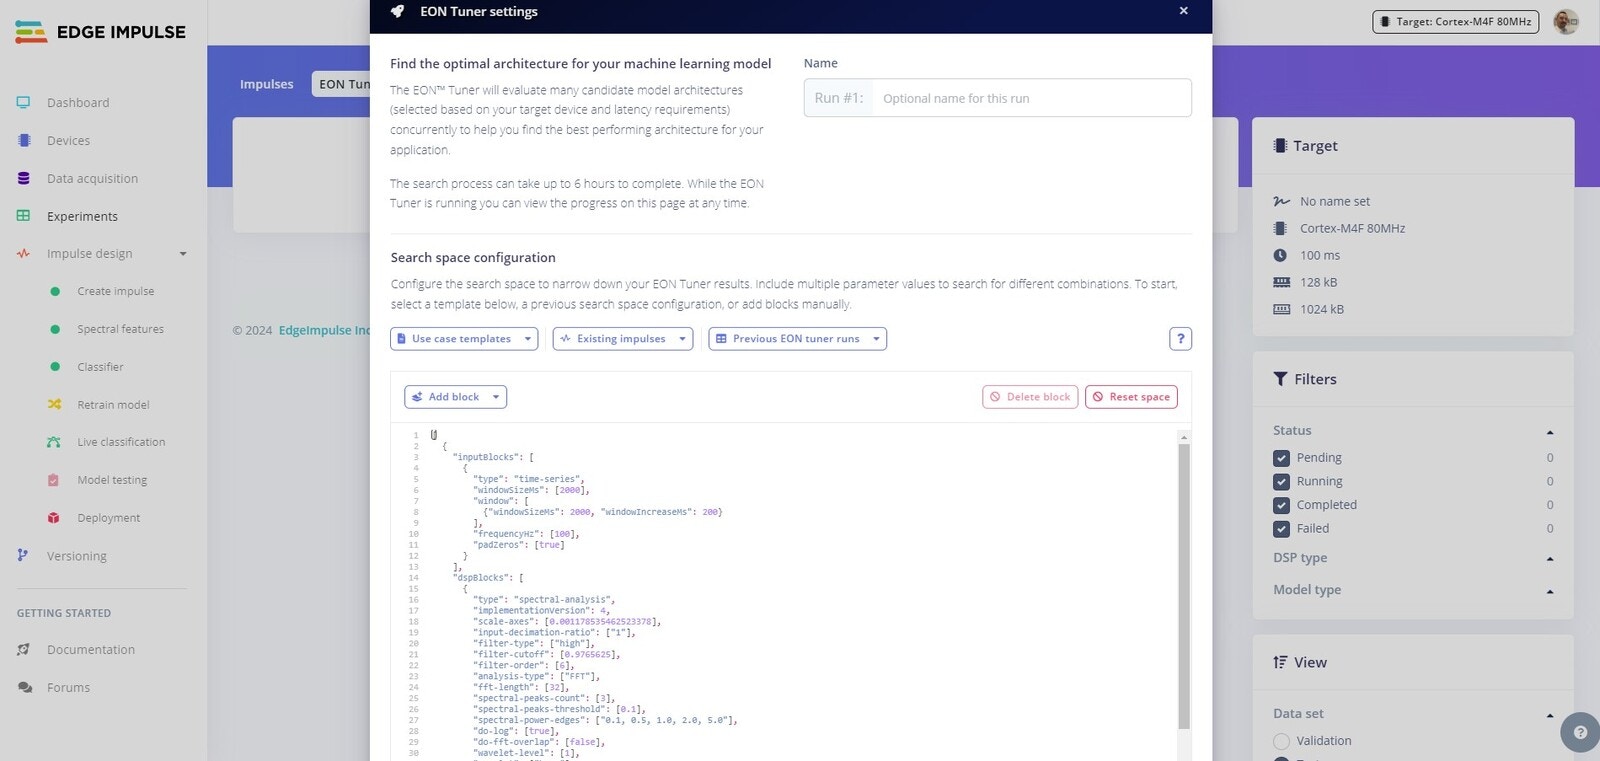Click the Data acquisition database icon
This screenshot has height=761, width=1600.
pyautogui.click(x=23, y=178)
